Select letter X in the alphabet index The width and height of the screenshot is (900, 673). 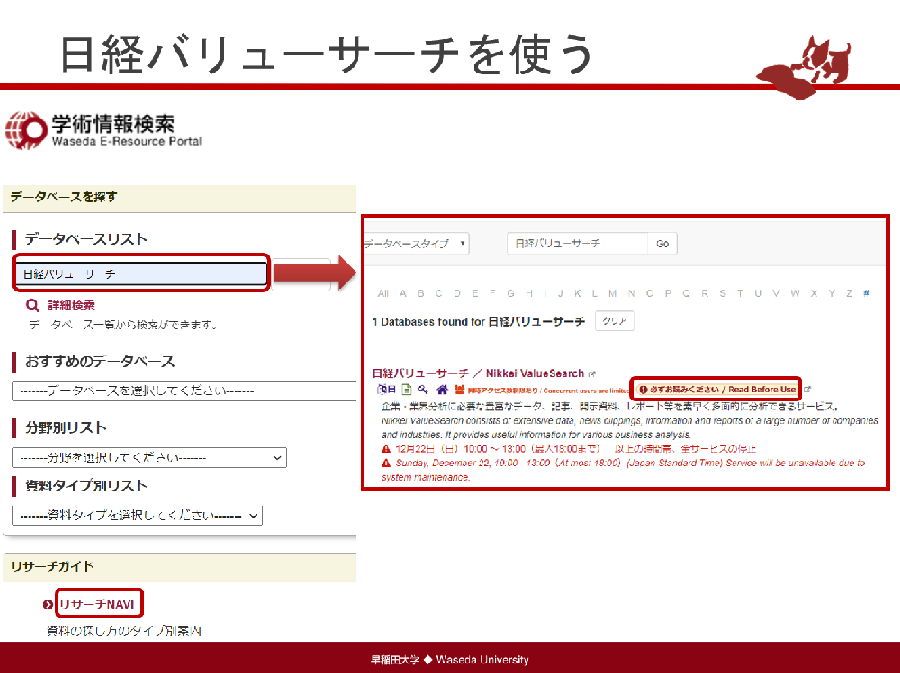pyautogui.click(x=814, y=294)
